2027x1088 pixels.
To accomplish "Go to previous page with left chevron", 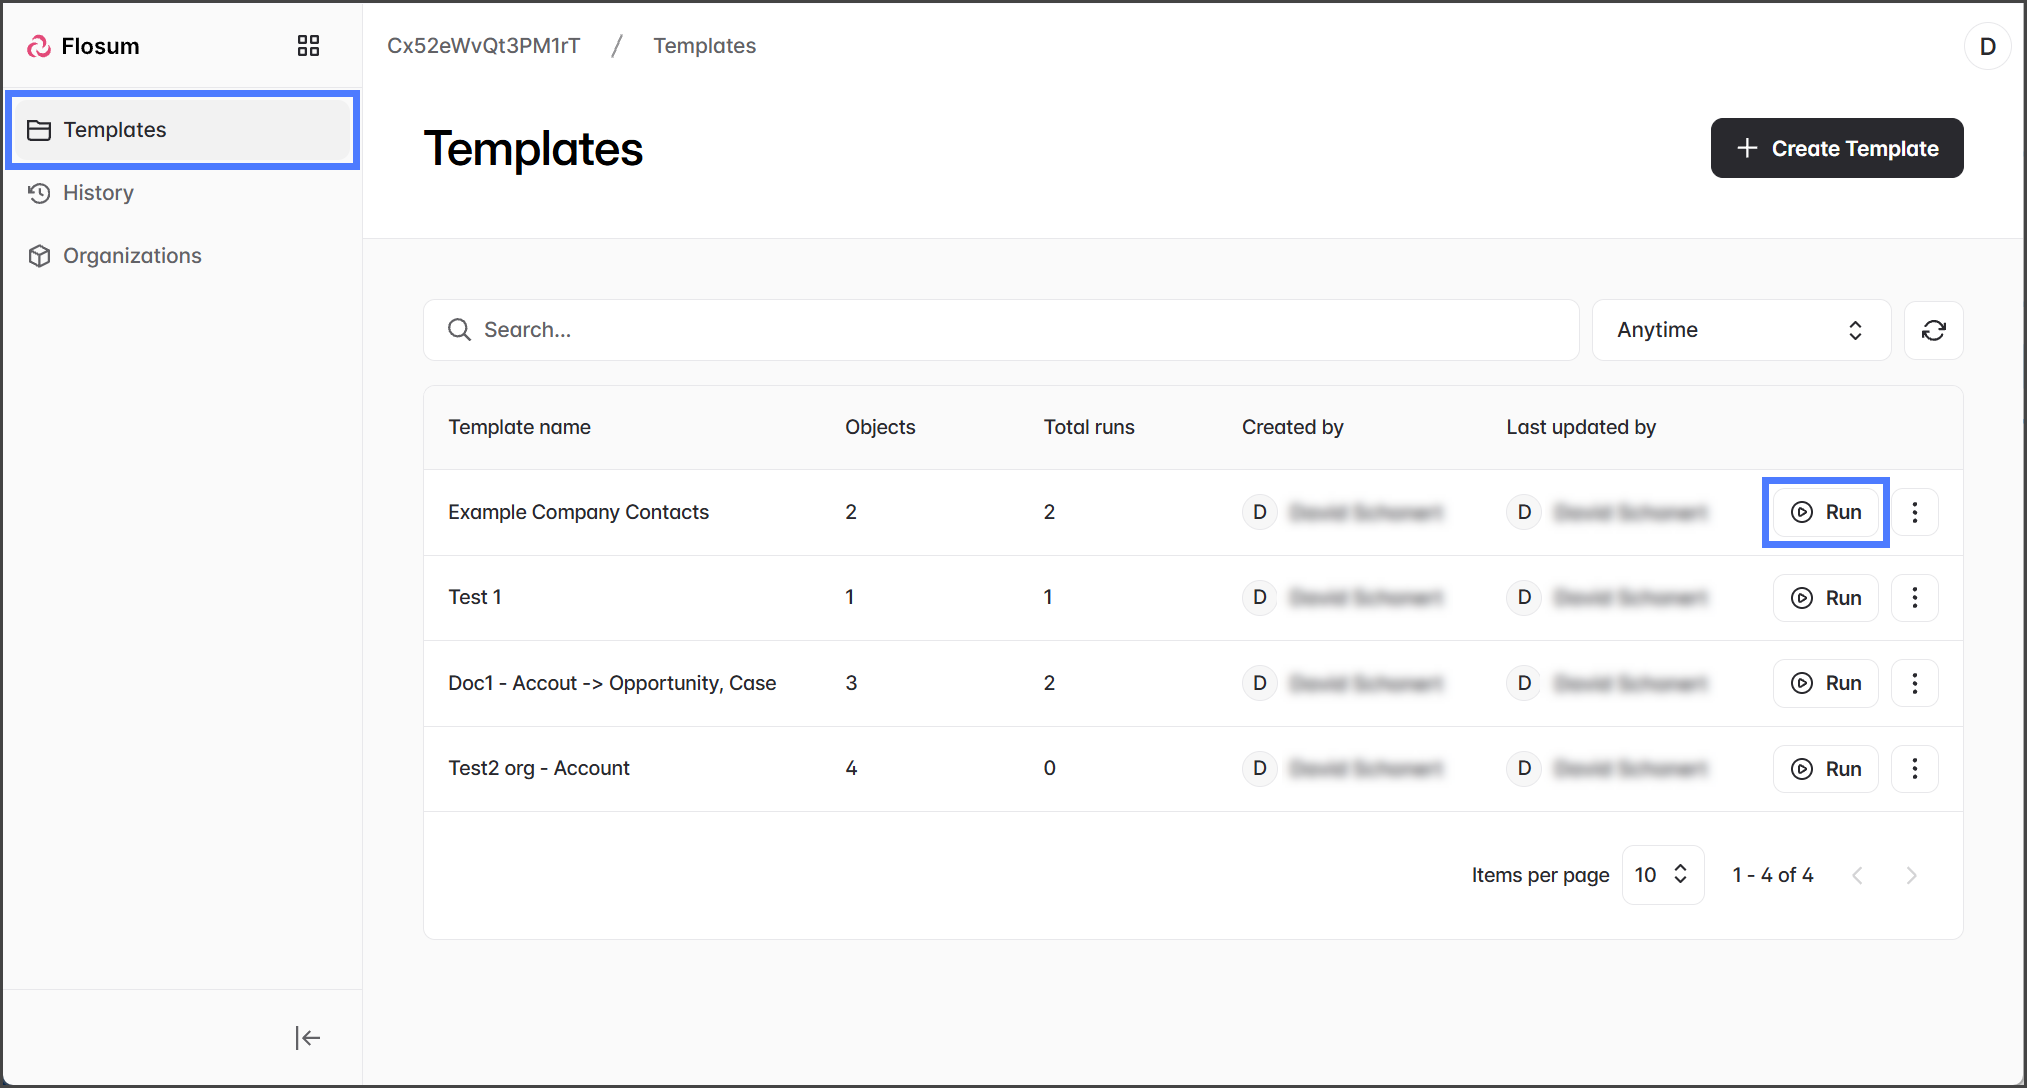I will (x=1857, y=876).
